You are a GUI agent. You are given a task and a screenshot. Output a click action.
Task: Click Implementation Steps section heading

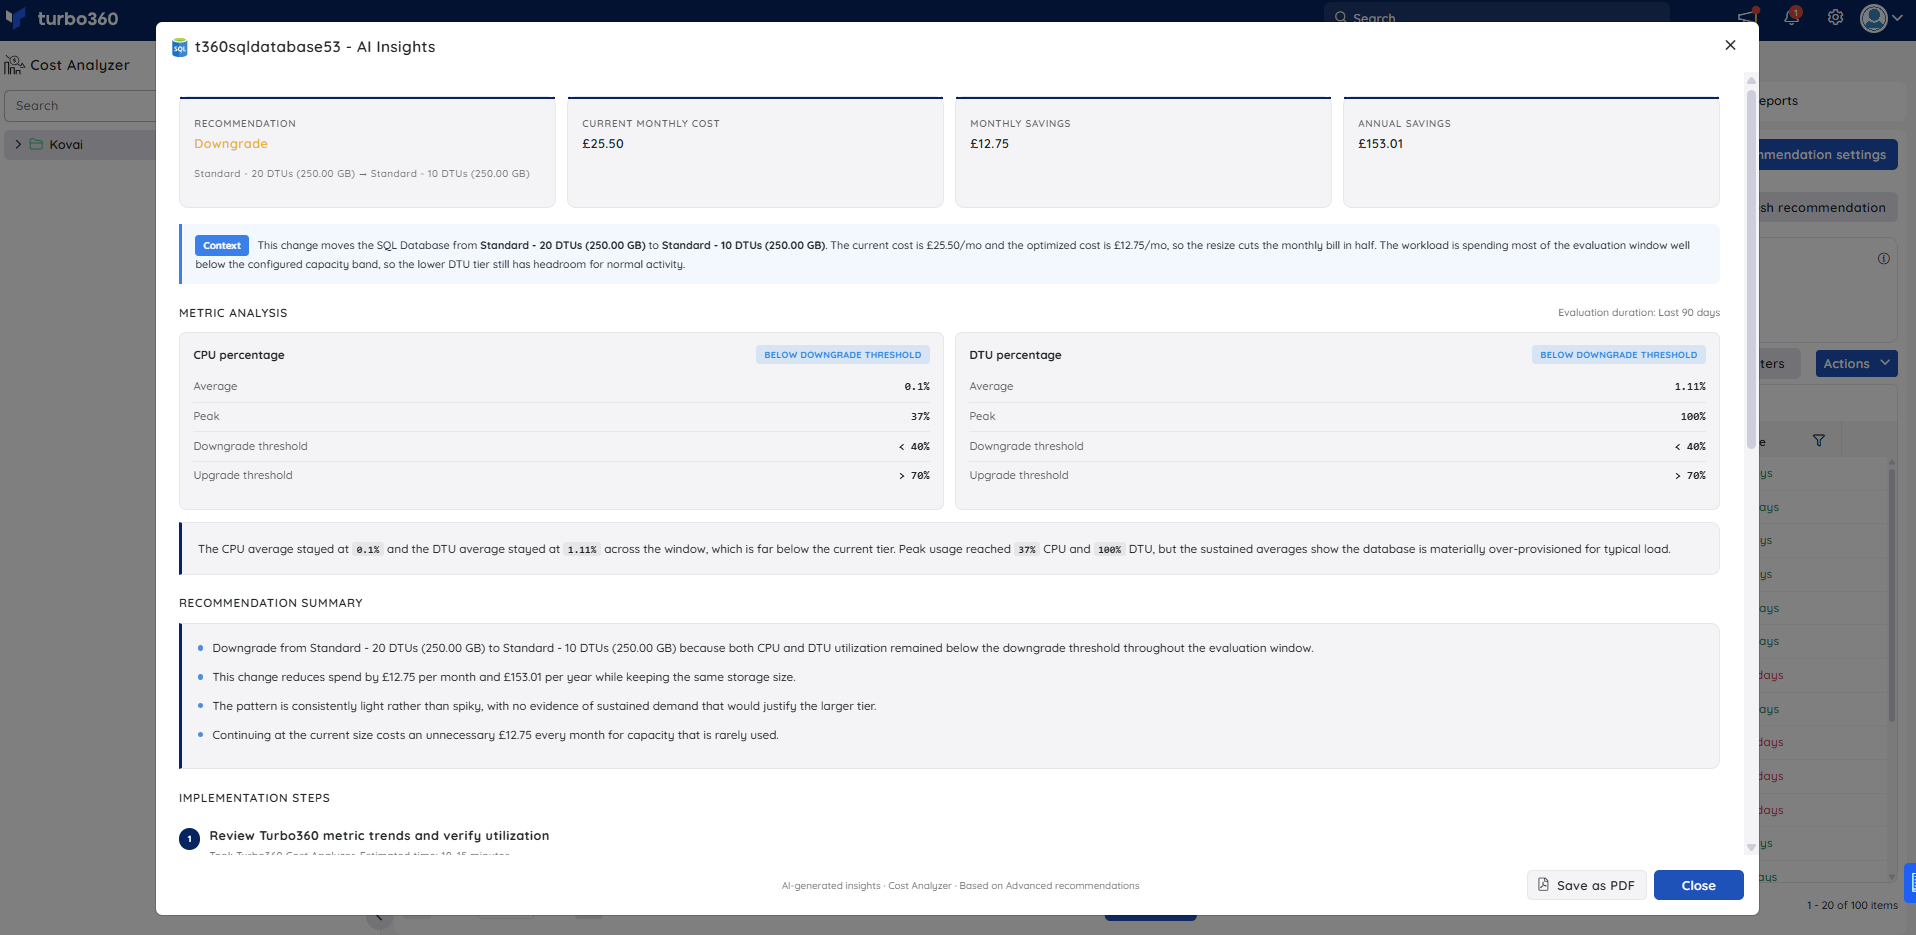(x=254, y=798)
